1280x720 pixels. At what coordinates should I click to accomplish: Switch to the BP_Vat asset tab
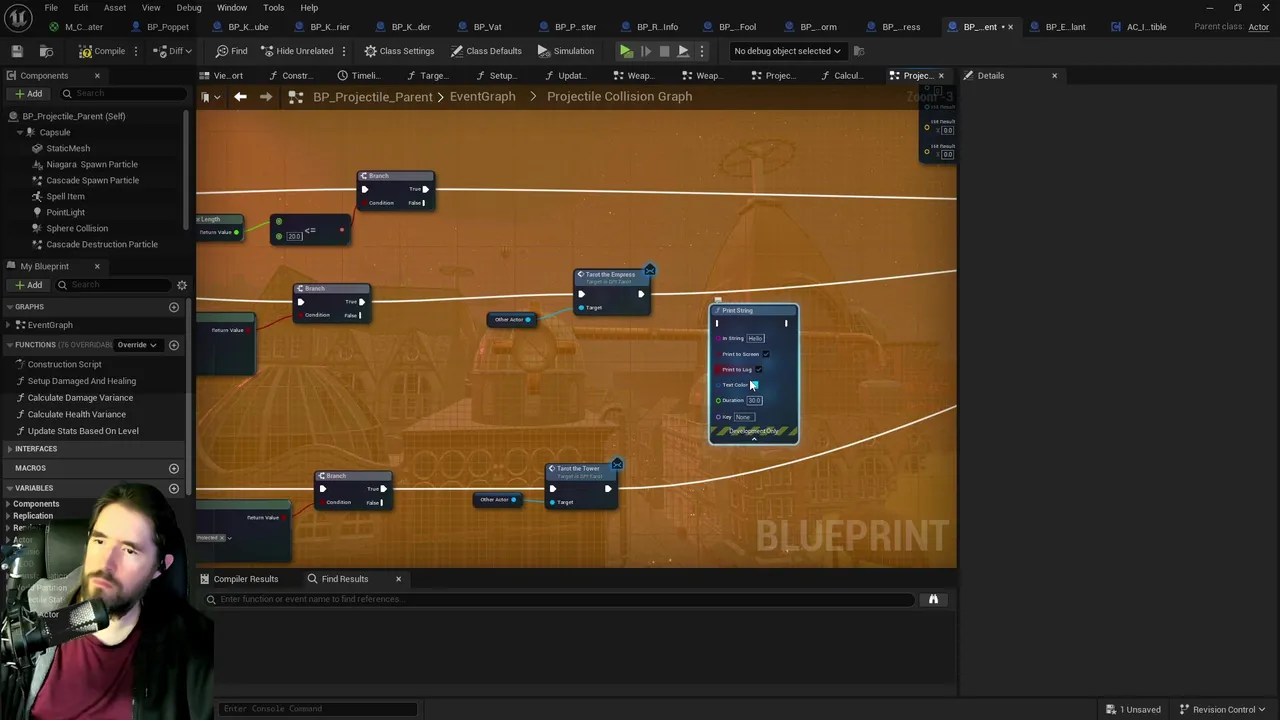(x=487, y=27)
